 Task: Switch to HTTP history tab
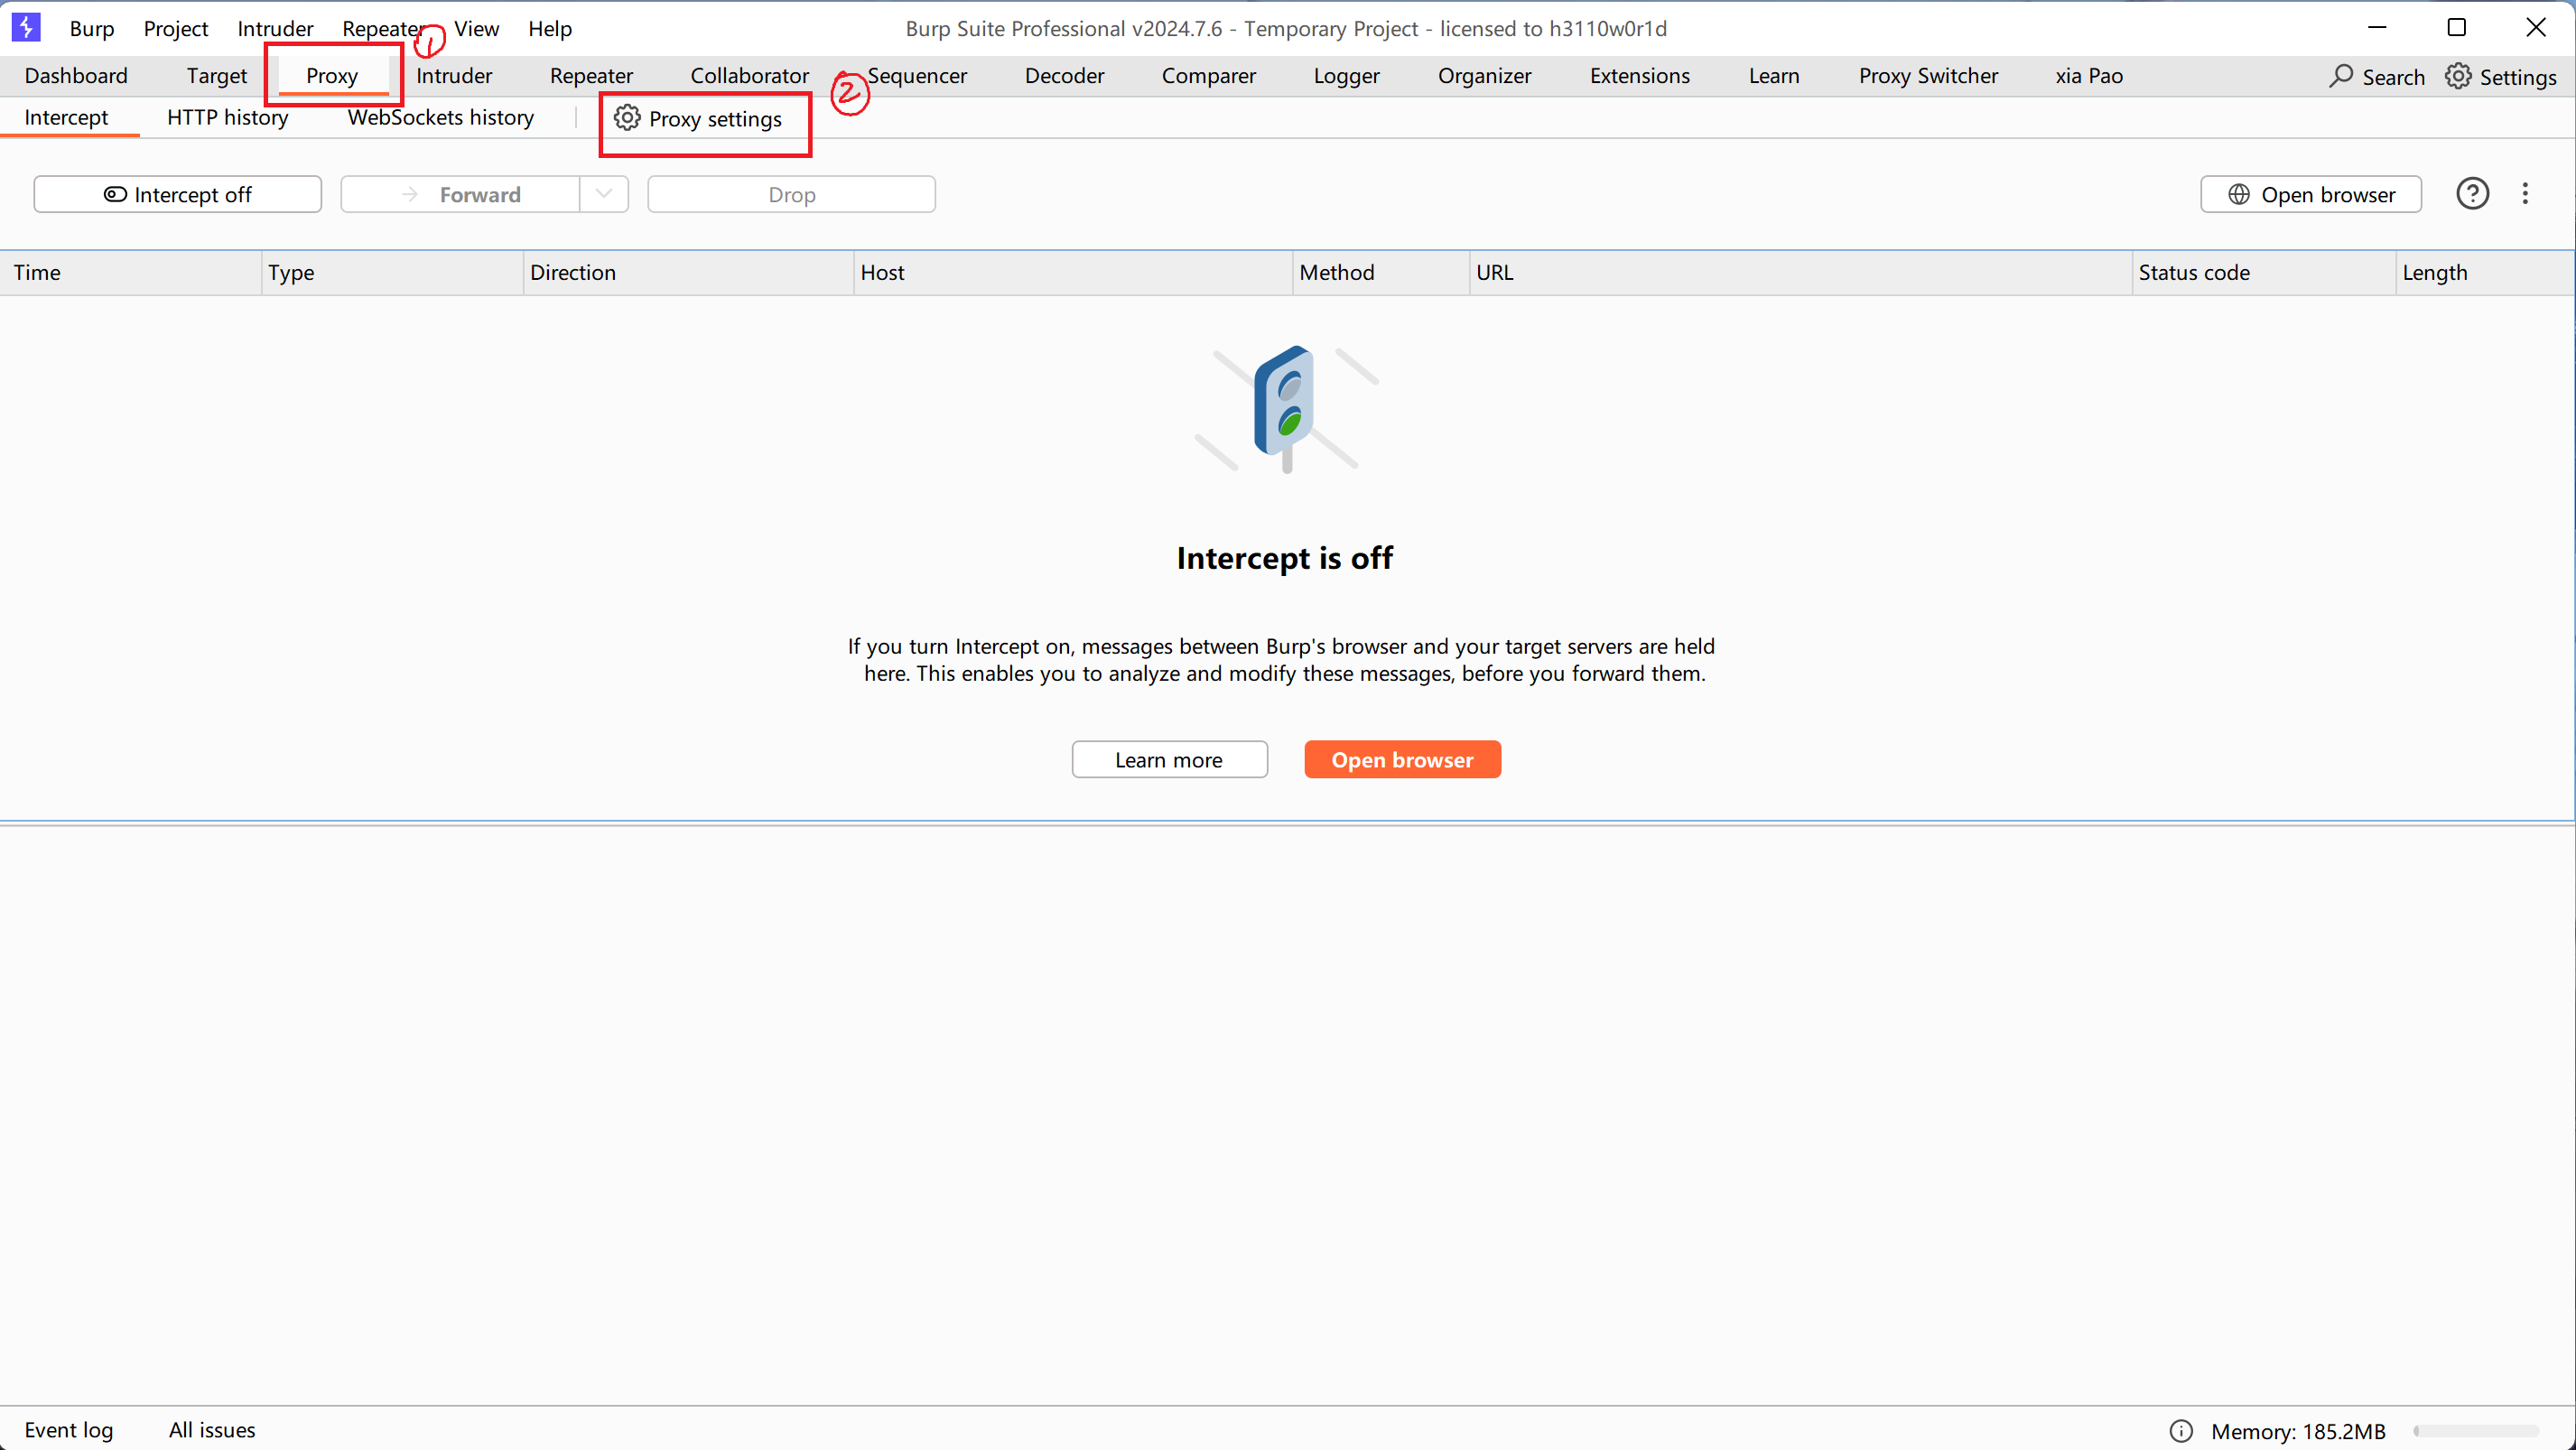coord(228,118)
